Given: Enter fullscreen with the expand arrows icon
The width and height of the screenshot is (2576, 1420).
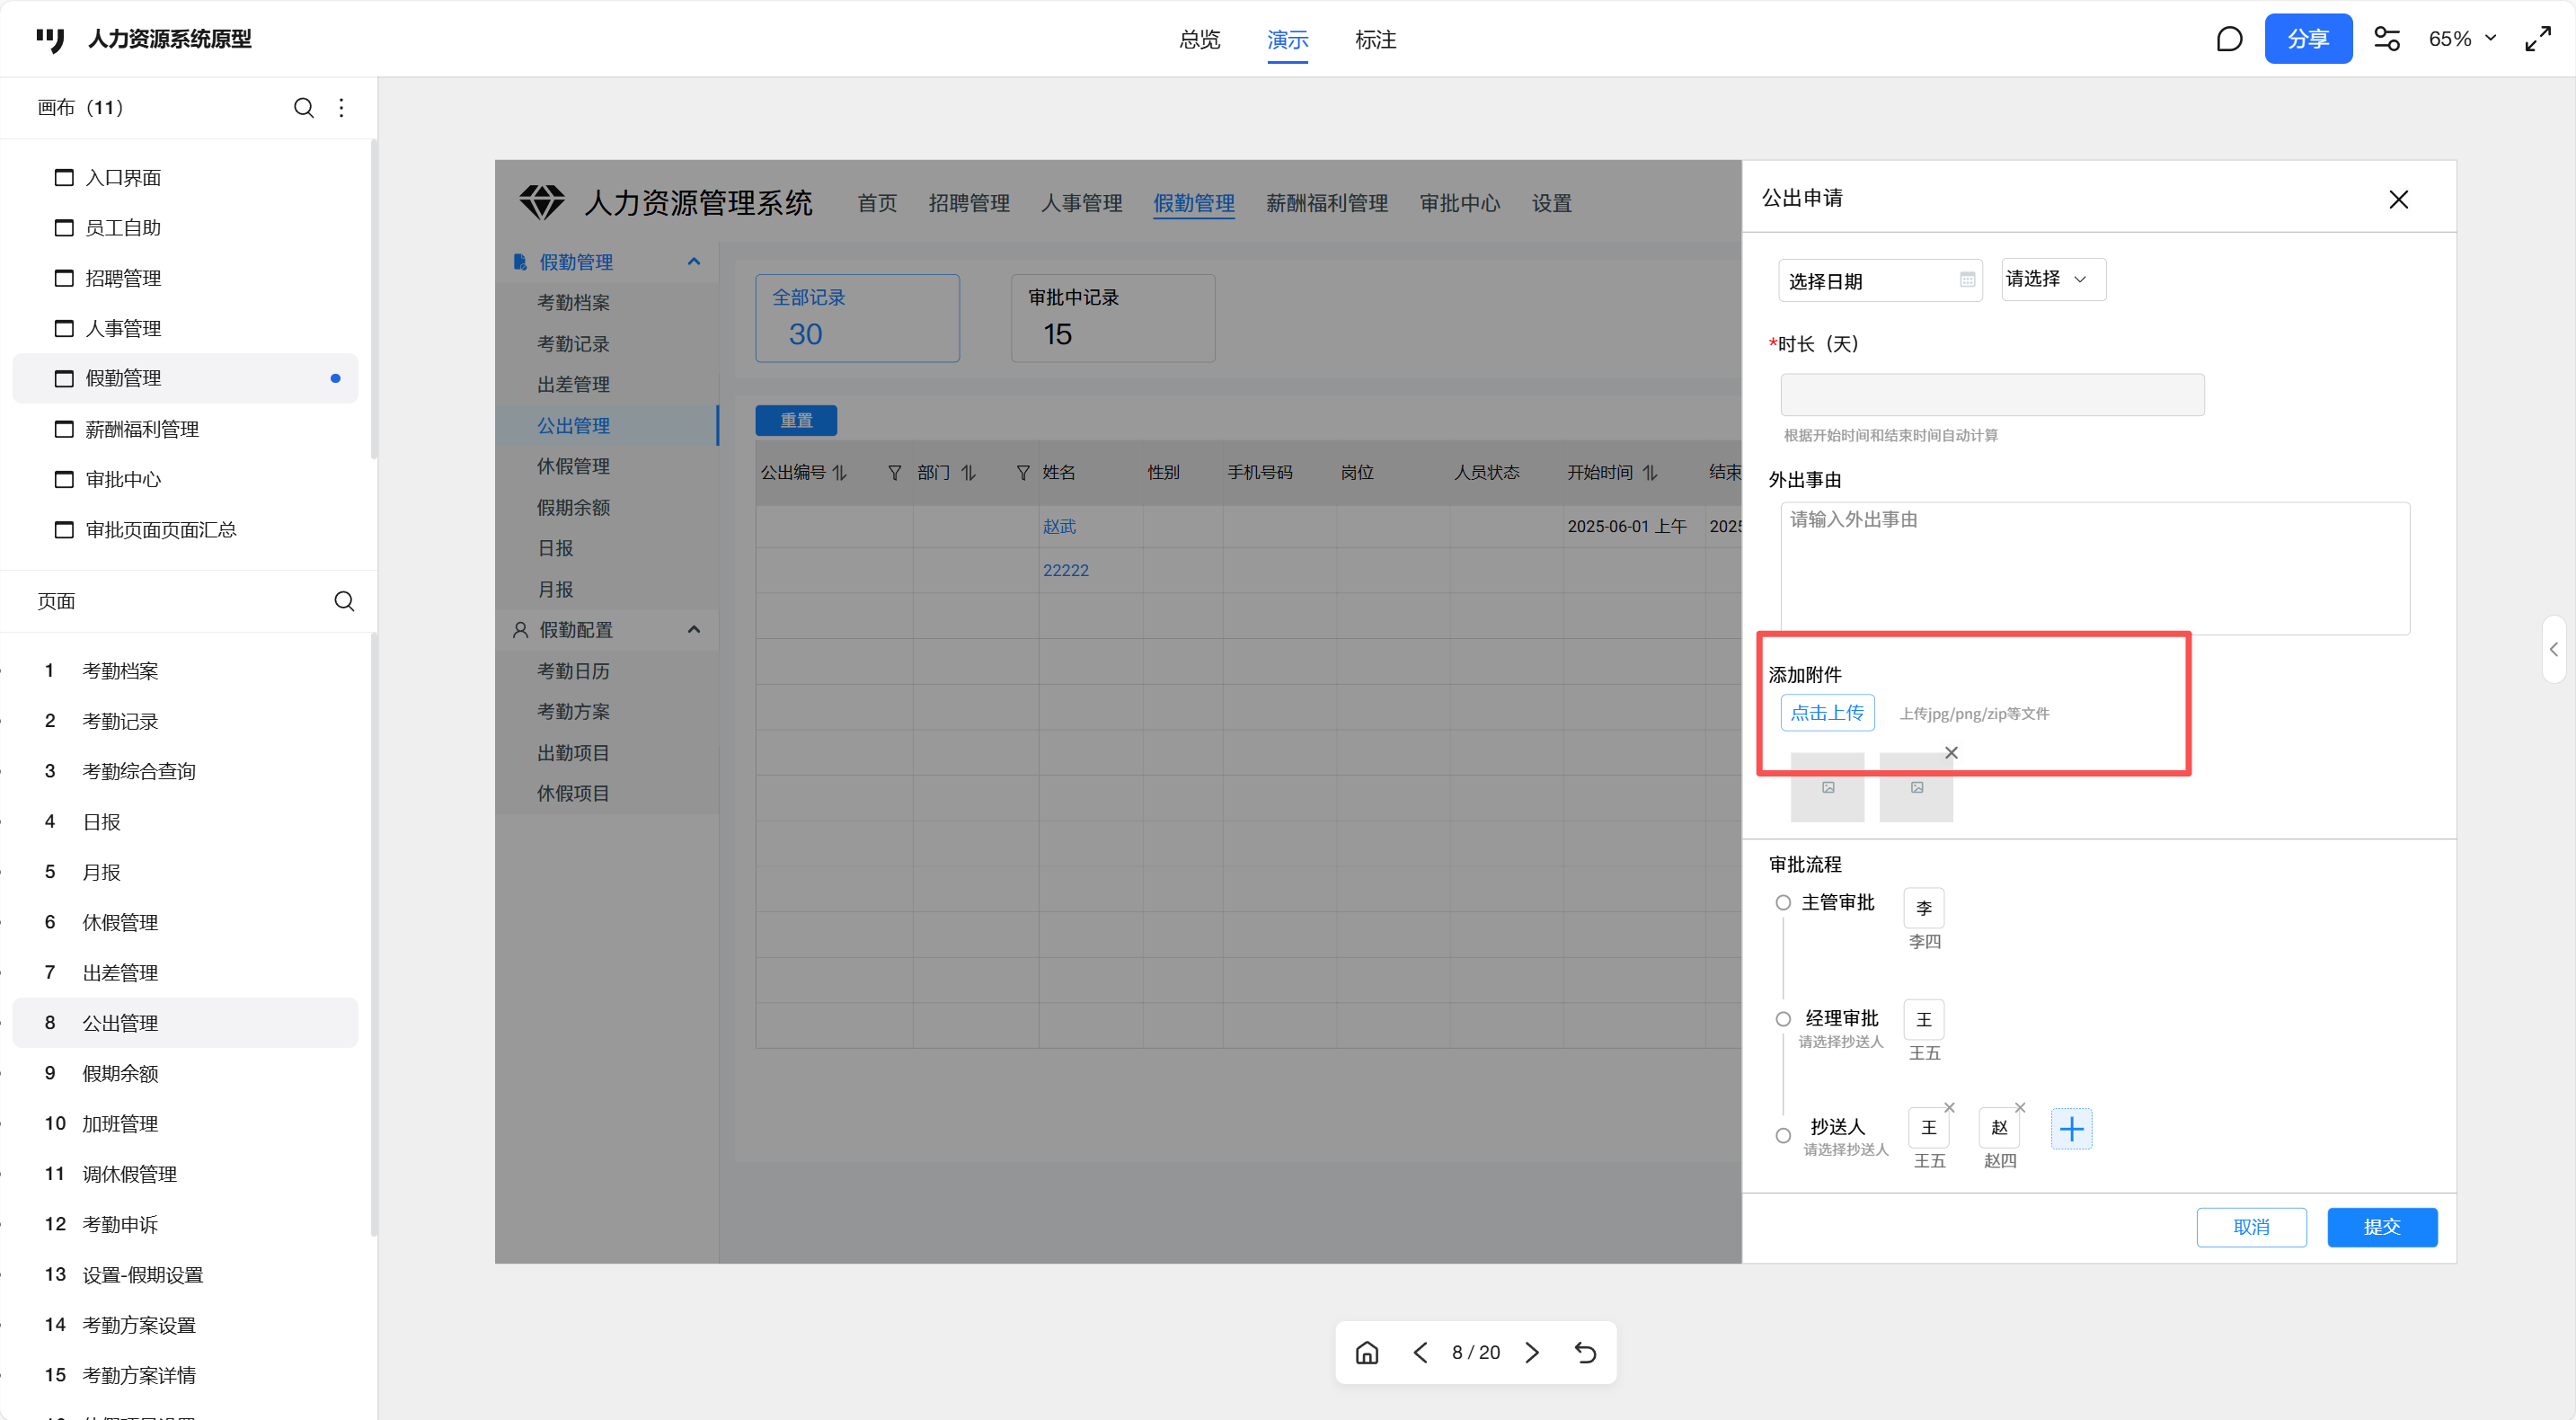Looking at the screenshot, I should coord(2538,39).
